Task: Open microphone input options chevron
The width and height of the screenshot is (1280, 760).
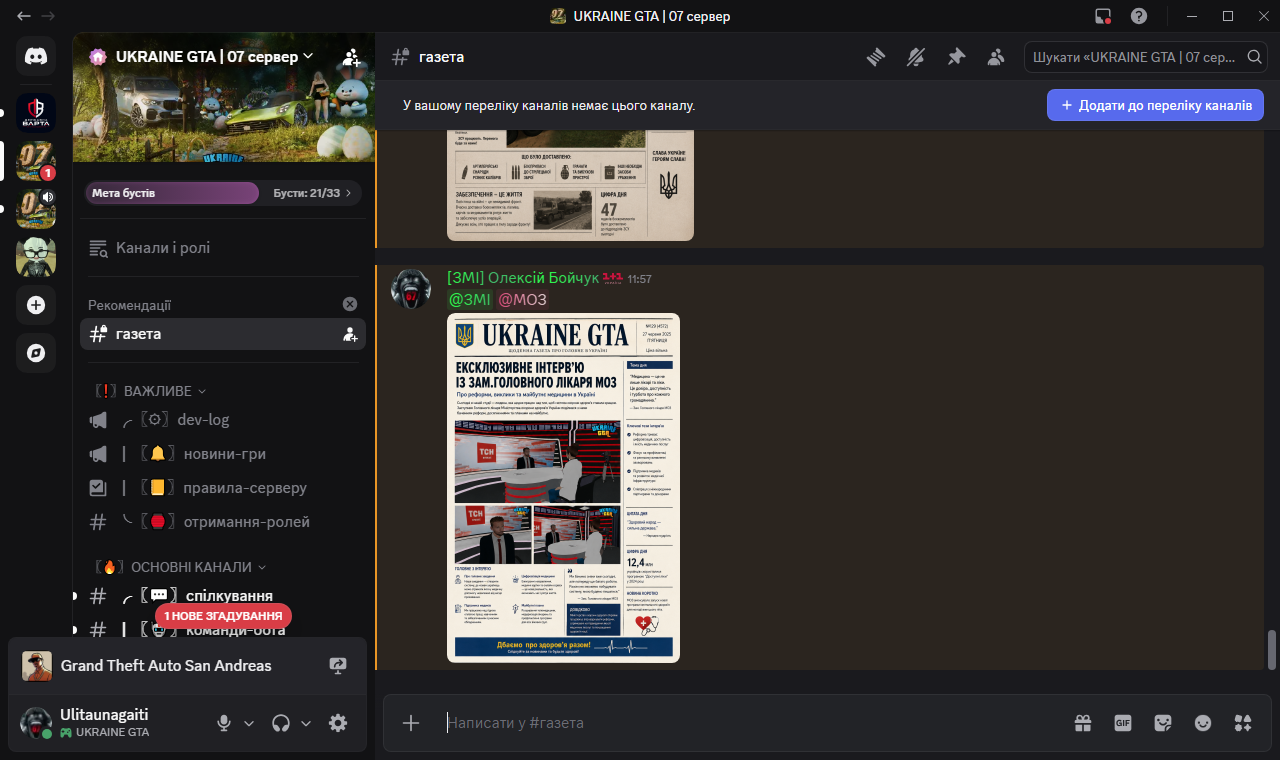Action: [249, 723]
